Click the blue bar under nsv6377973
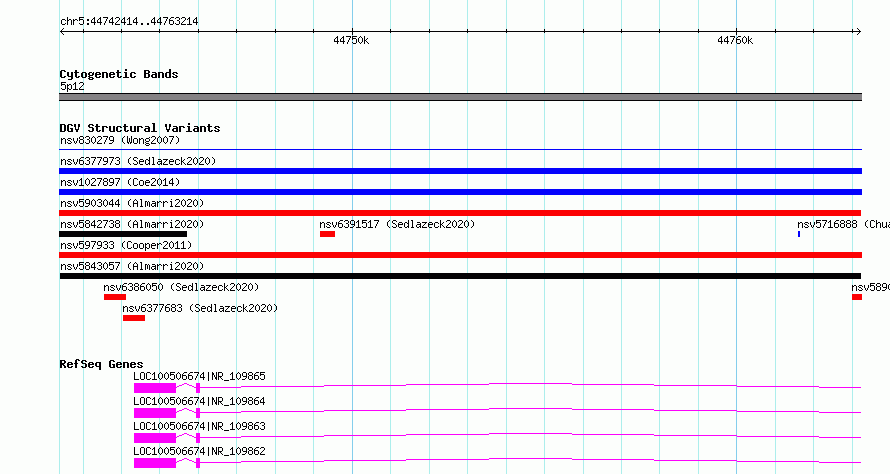This screenshot has width=890, height=474. tap(460, 171)
